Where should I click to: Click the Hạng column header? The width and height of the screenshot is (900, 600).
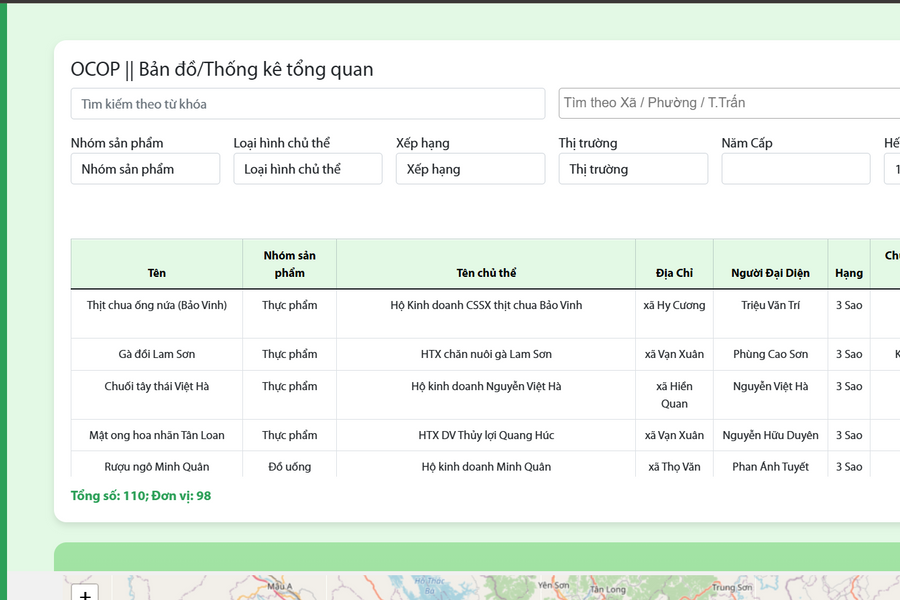pyautogui.click(x=849, y=272)
